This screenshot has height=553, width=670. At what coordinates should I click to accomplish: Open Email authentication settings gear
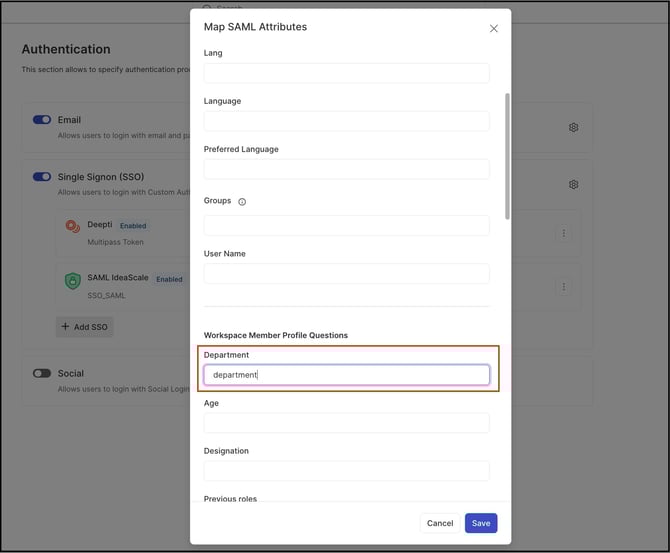click(x=573, y=128)
